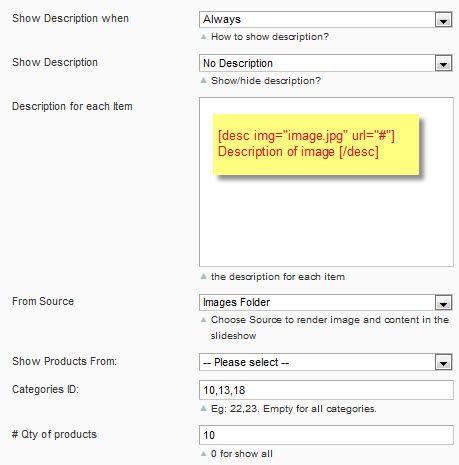Image resolution: width=459 pixels, height=465 pixels.
Task: Click the 'Description for each Item' label
Action: point(72,106)
